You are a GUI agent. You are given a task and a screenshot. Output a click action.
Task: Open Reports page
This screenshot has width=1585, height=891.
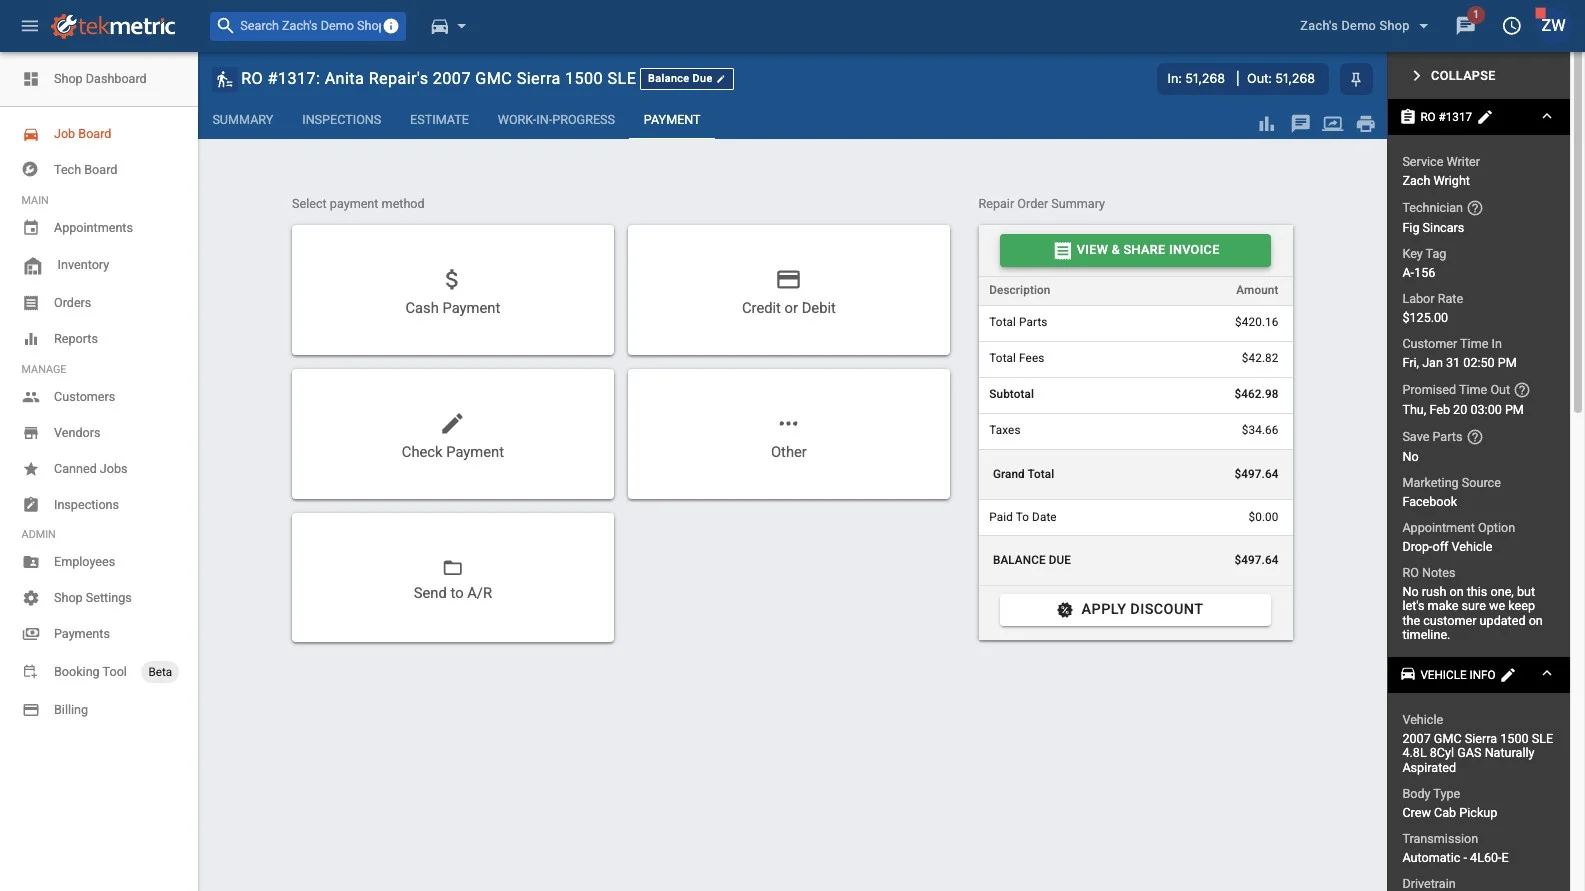pyautogui.click(x=99, y=339)
